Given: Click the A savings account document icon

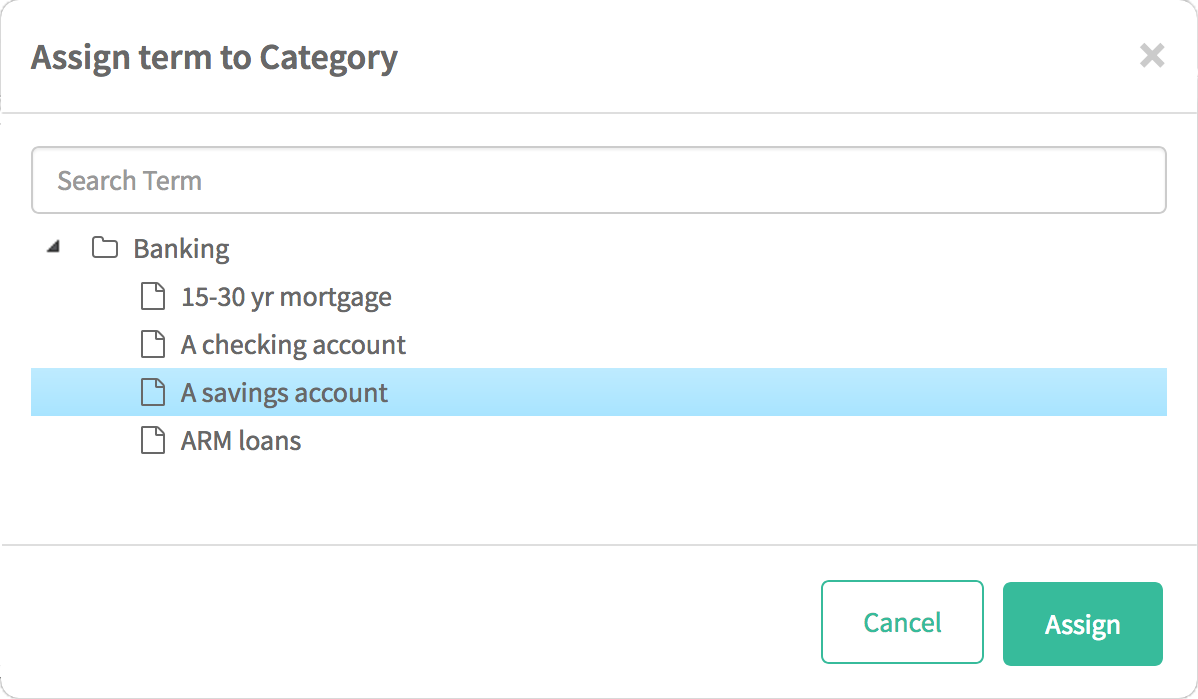Looking at the screenshot, I should click(x=153, y=392).
